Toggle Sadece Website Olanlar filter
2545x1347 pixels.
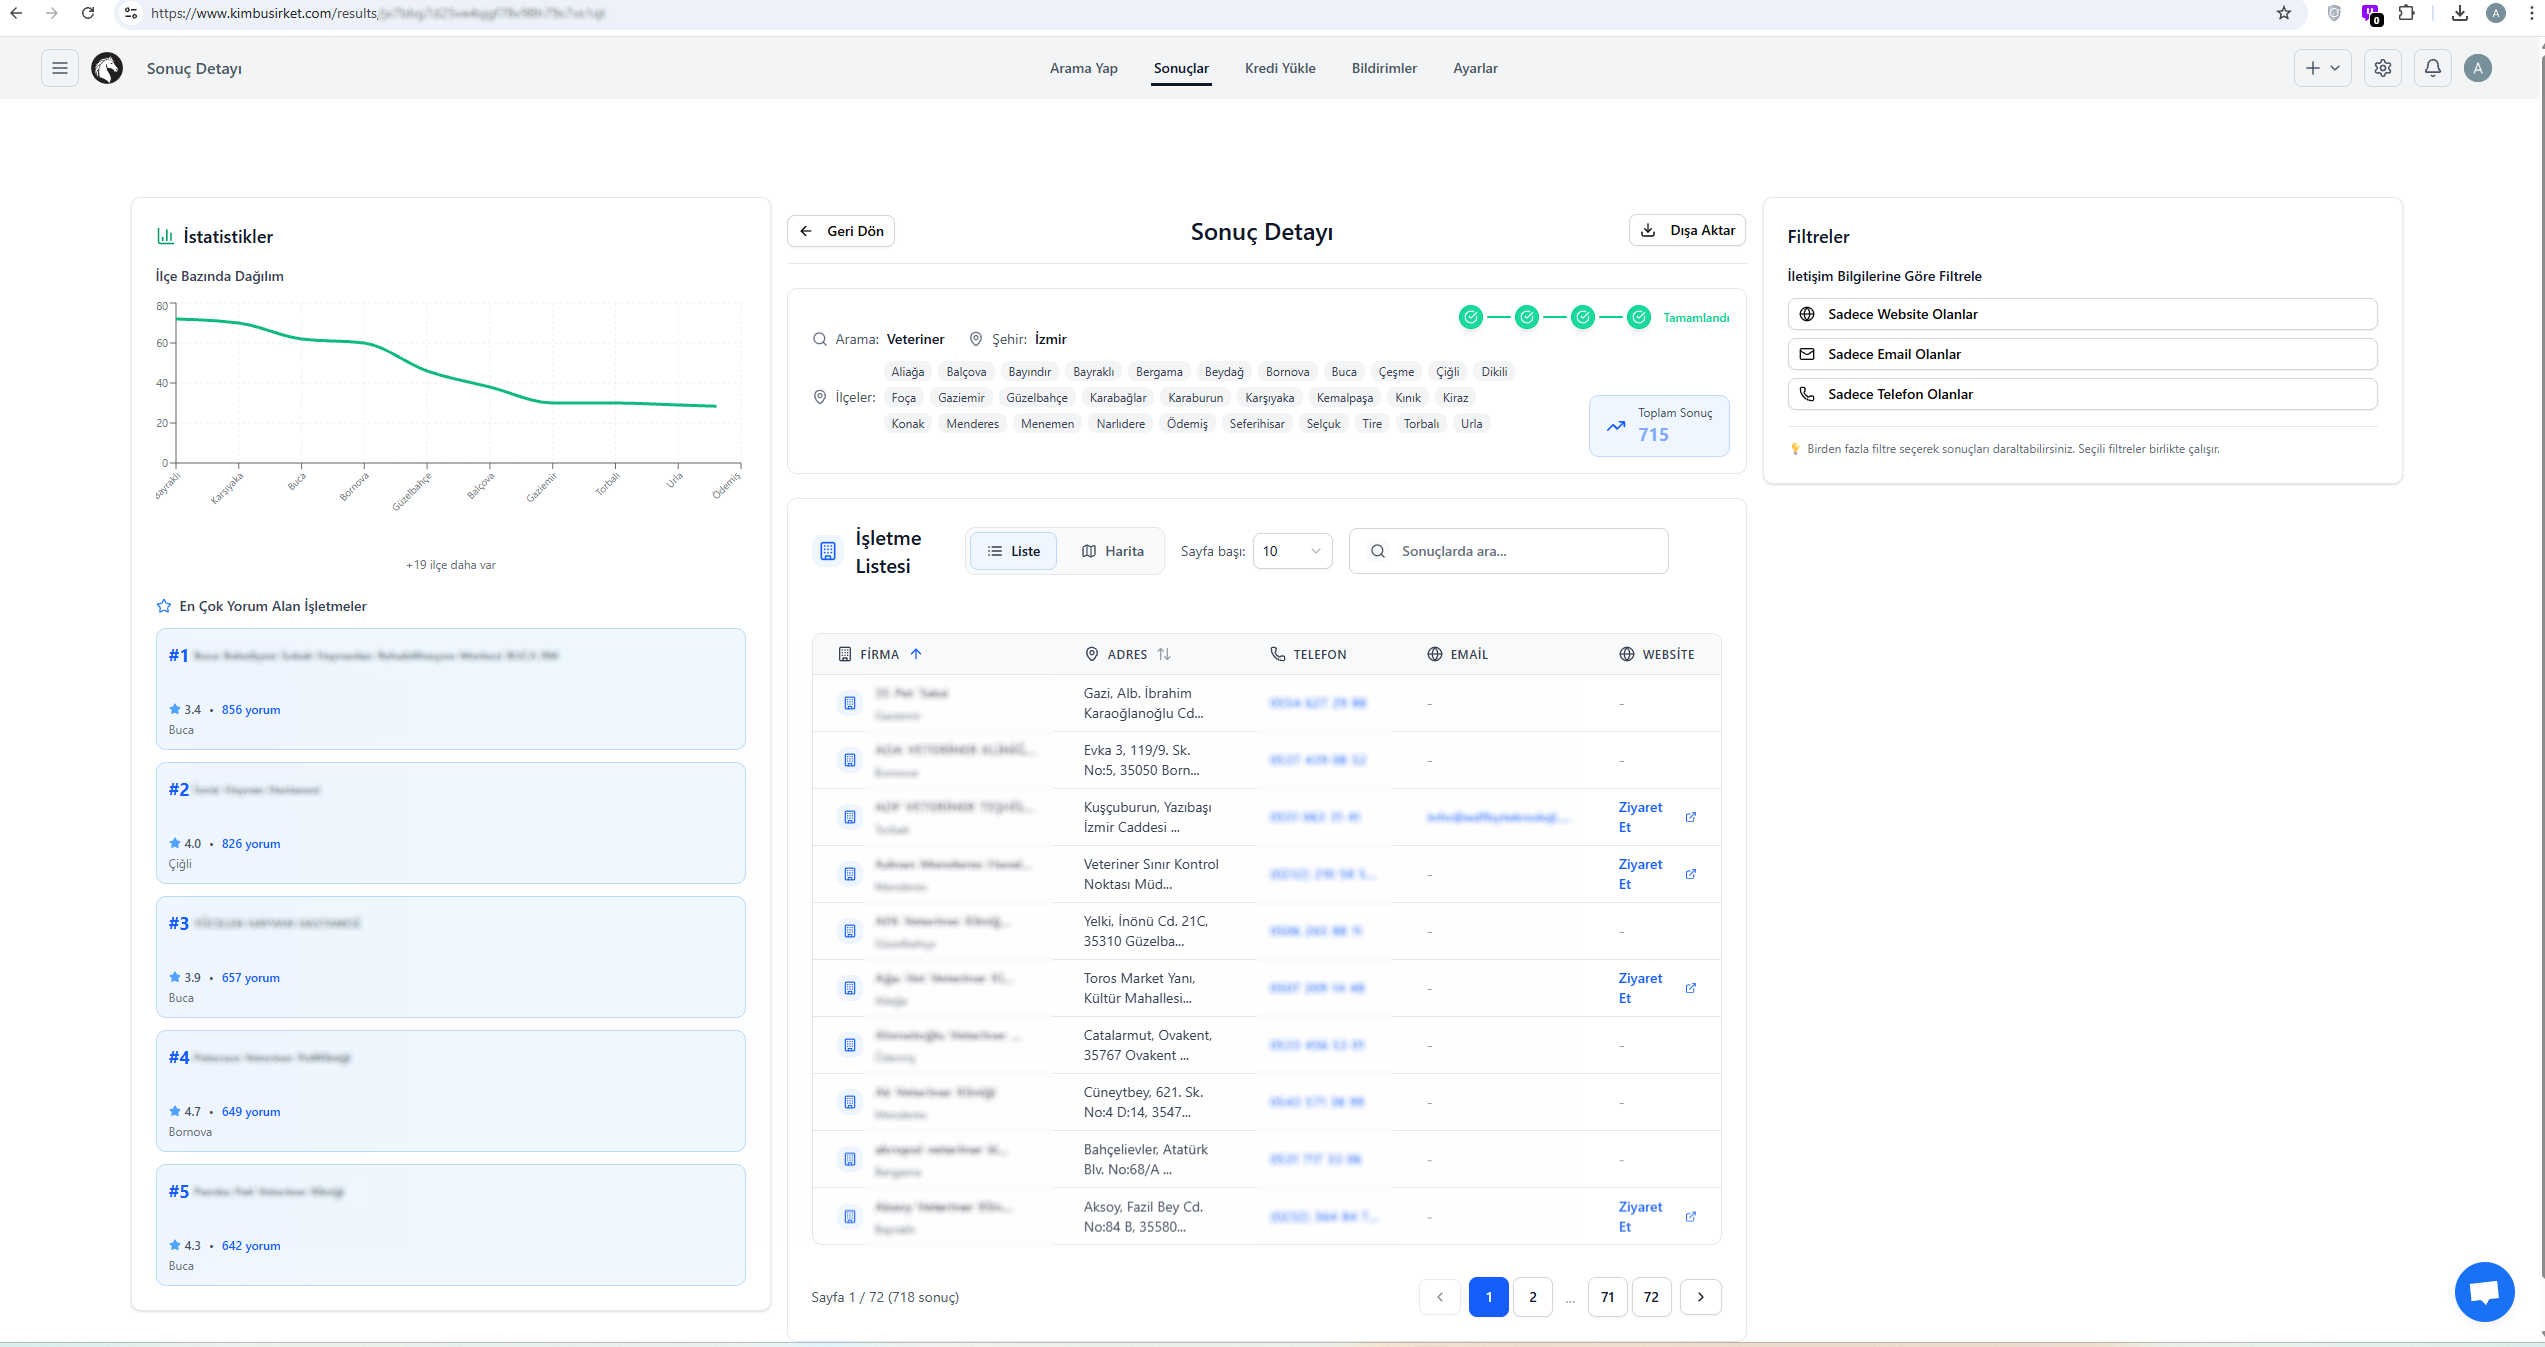click(x=2082, y=314)
